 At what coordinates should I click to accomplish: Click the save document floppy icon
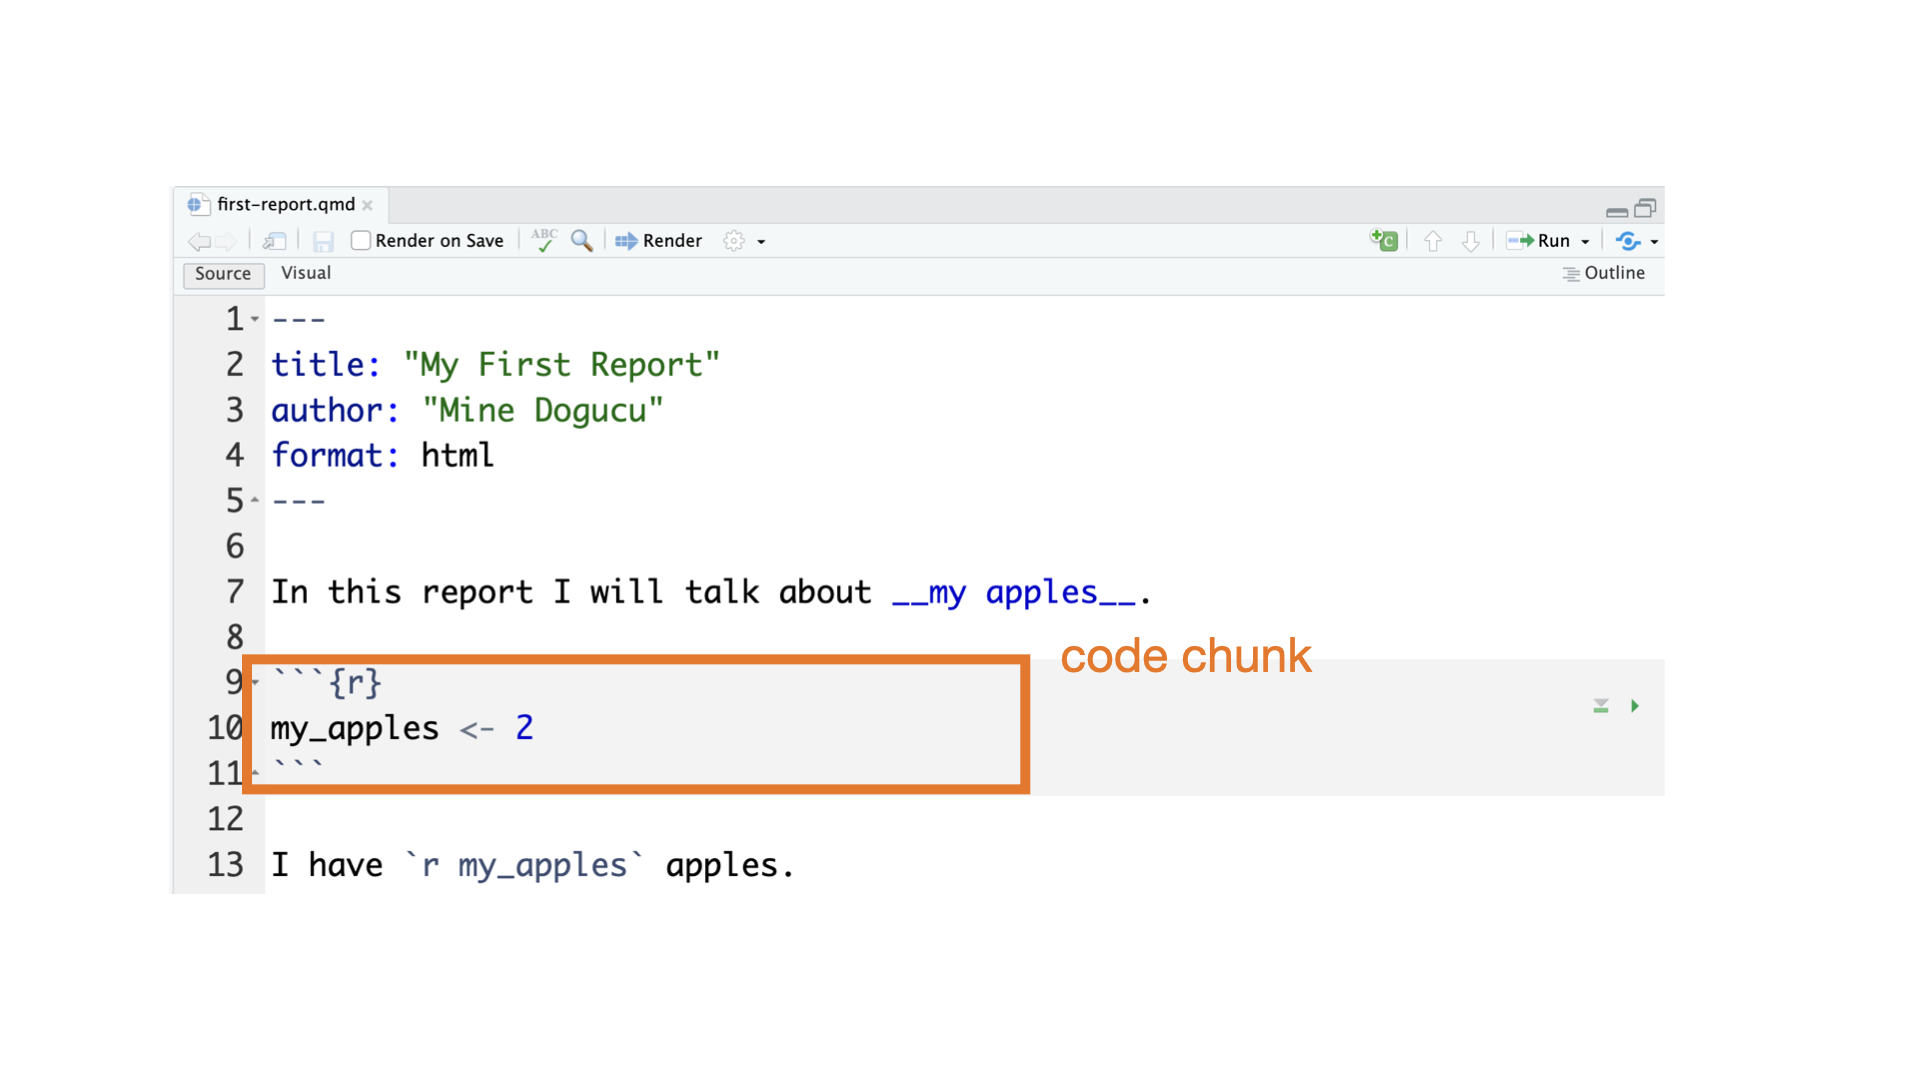click(x=322, y=241)
